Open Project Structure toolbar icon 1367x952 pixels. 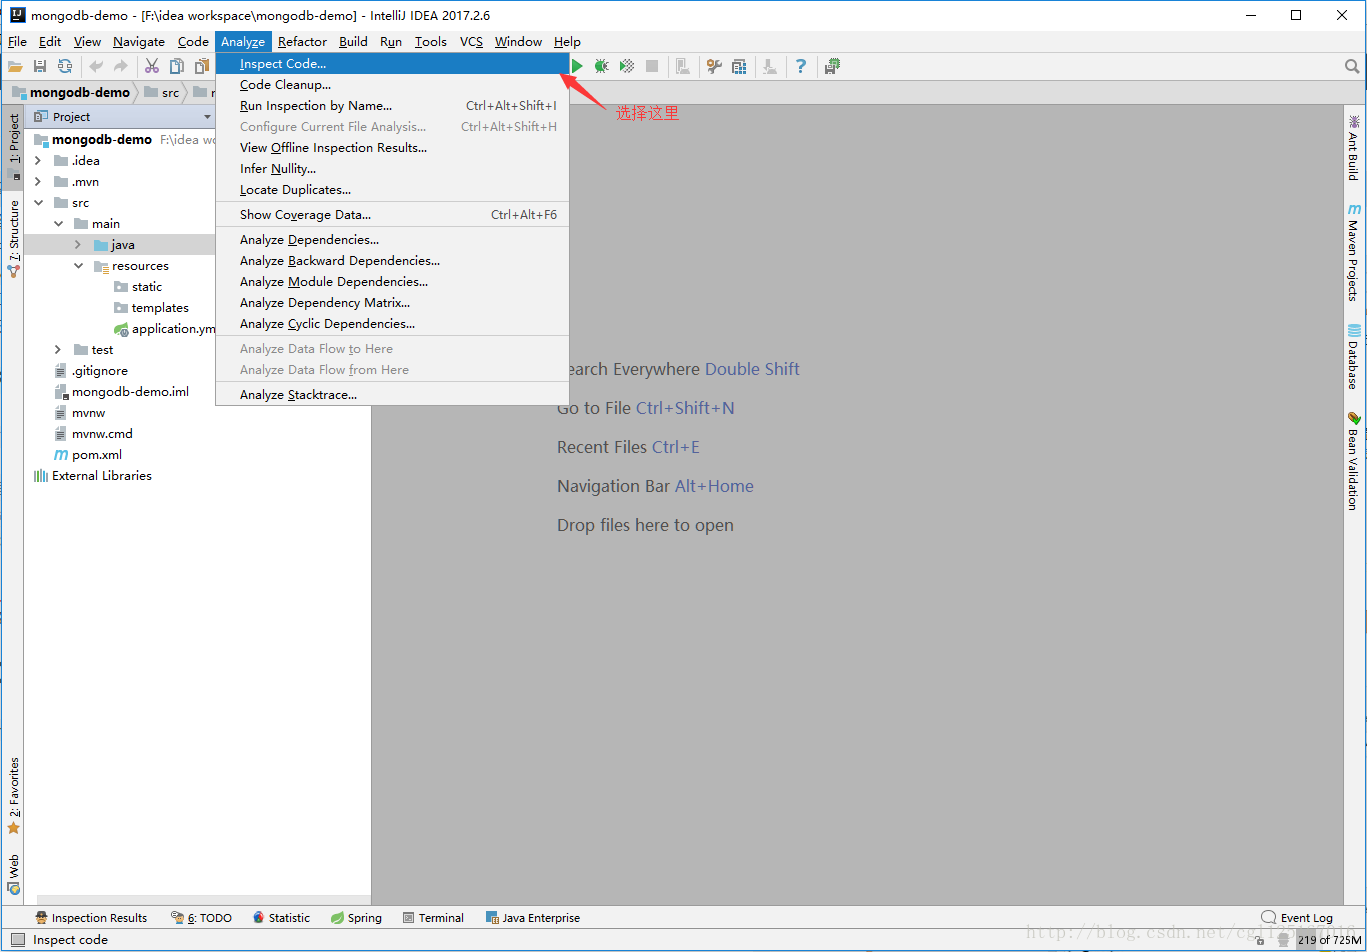(x=739, y=66)
